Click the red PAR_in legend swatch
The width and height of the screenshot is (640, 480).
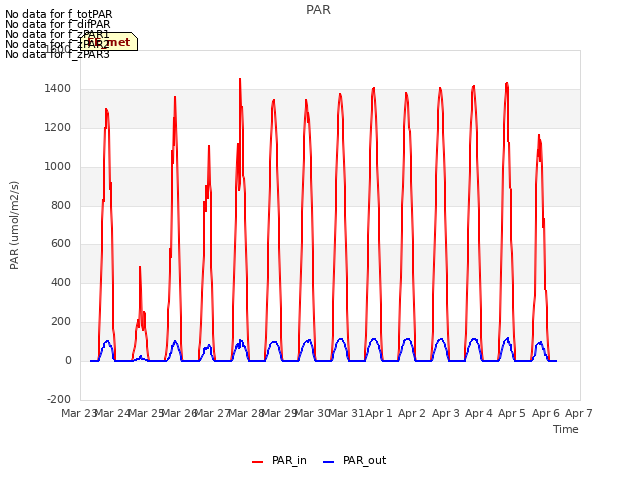(258, 462)
